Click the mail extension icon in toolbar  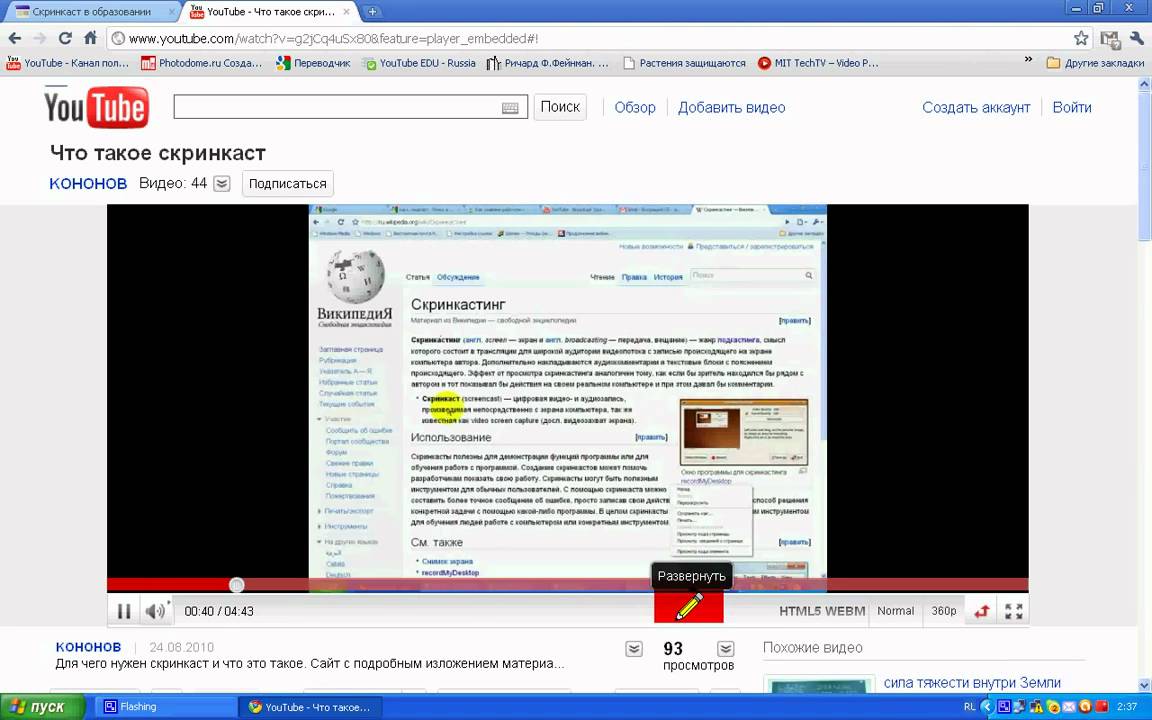1110,39
